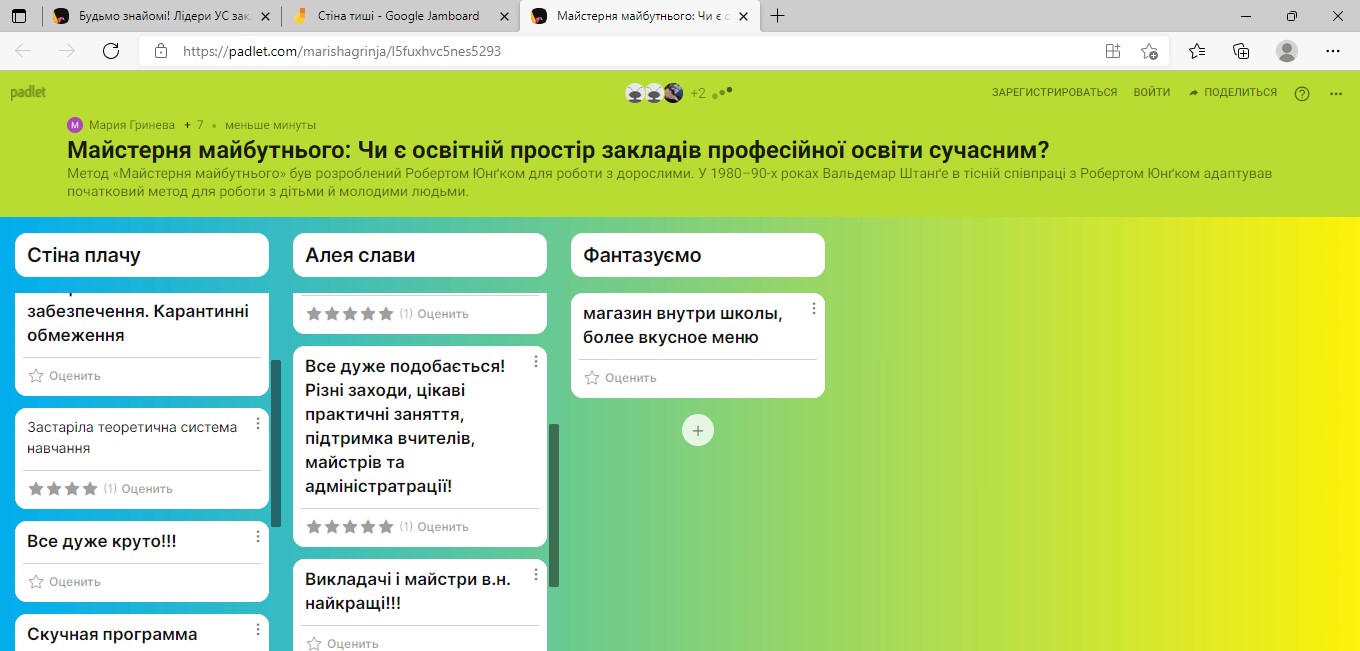Image resolution: width=1360 pixels, height=651 pixels.
Task: Open options menu on 'Все дуже подобається' post
Action: tap(536, 361)
